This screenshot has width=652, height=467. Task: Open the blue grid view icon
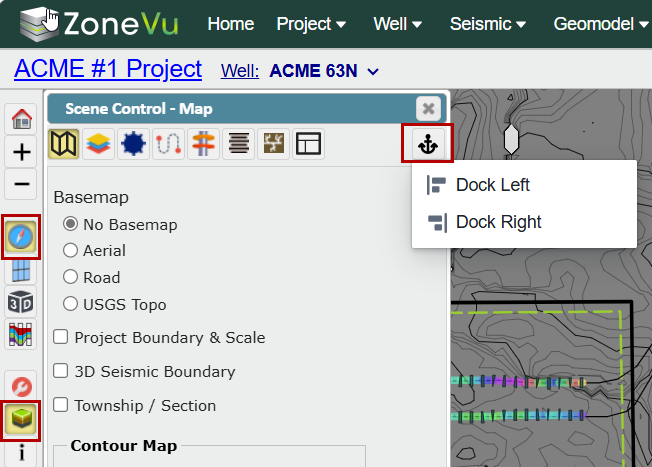point(21,270)
